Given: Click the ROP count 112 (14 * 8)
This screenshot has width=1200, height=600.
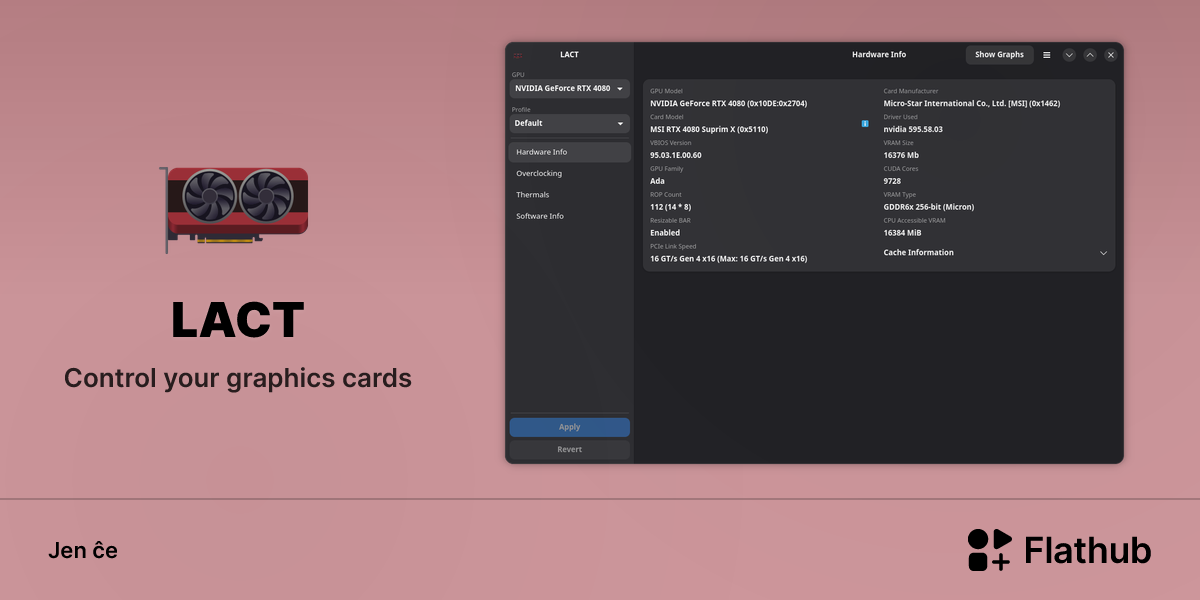Looking at the screenshot, I should 672,207.
